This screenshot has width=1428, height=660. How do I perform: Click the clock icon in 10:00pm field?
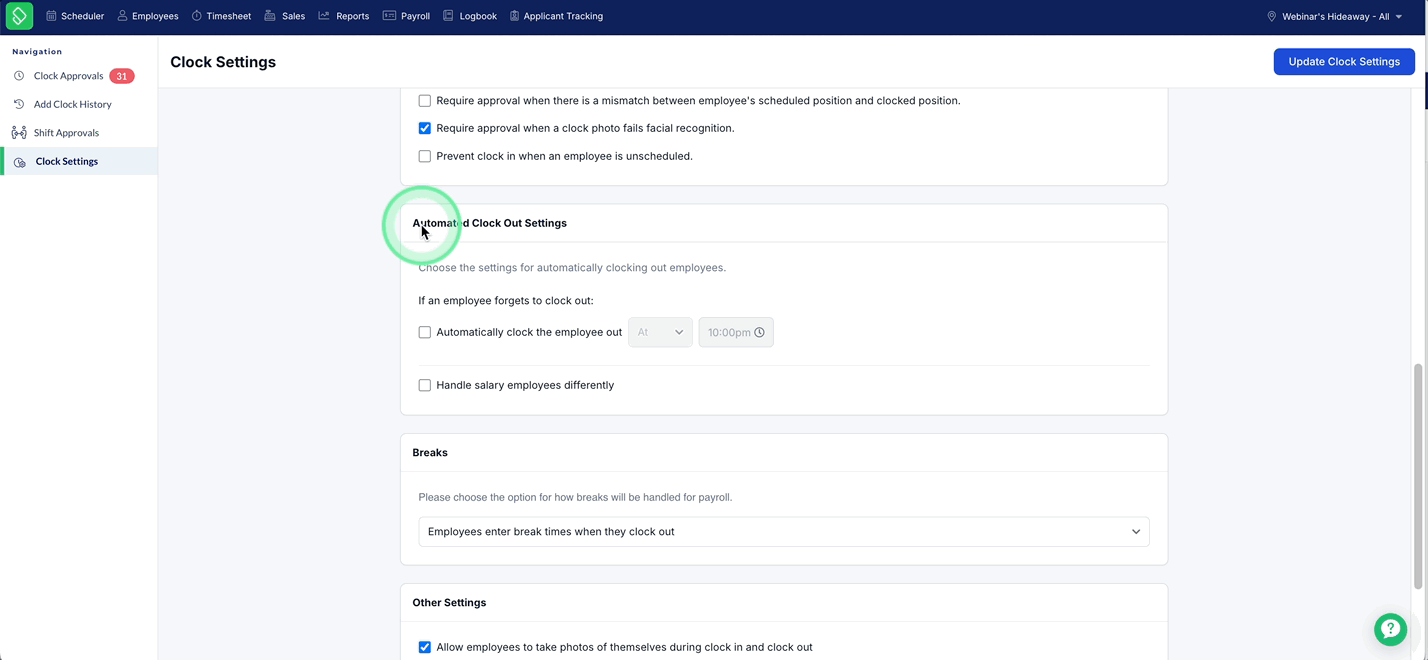coord(759,332)
